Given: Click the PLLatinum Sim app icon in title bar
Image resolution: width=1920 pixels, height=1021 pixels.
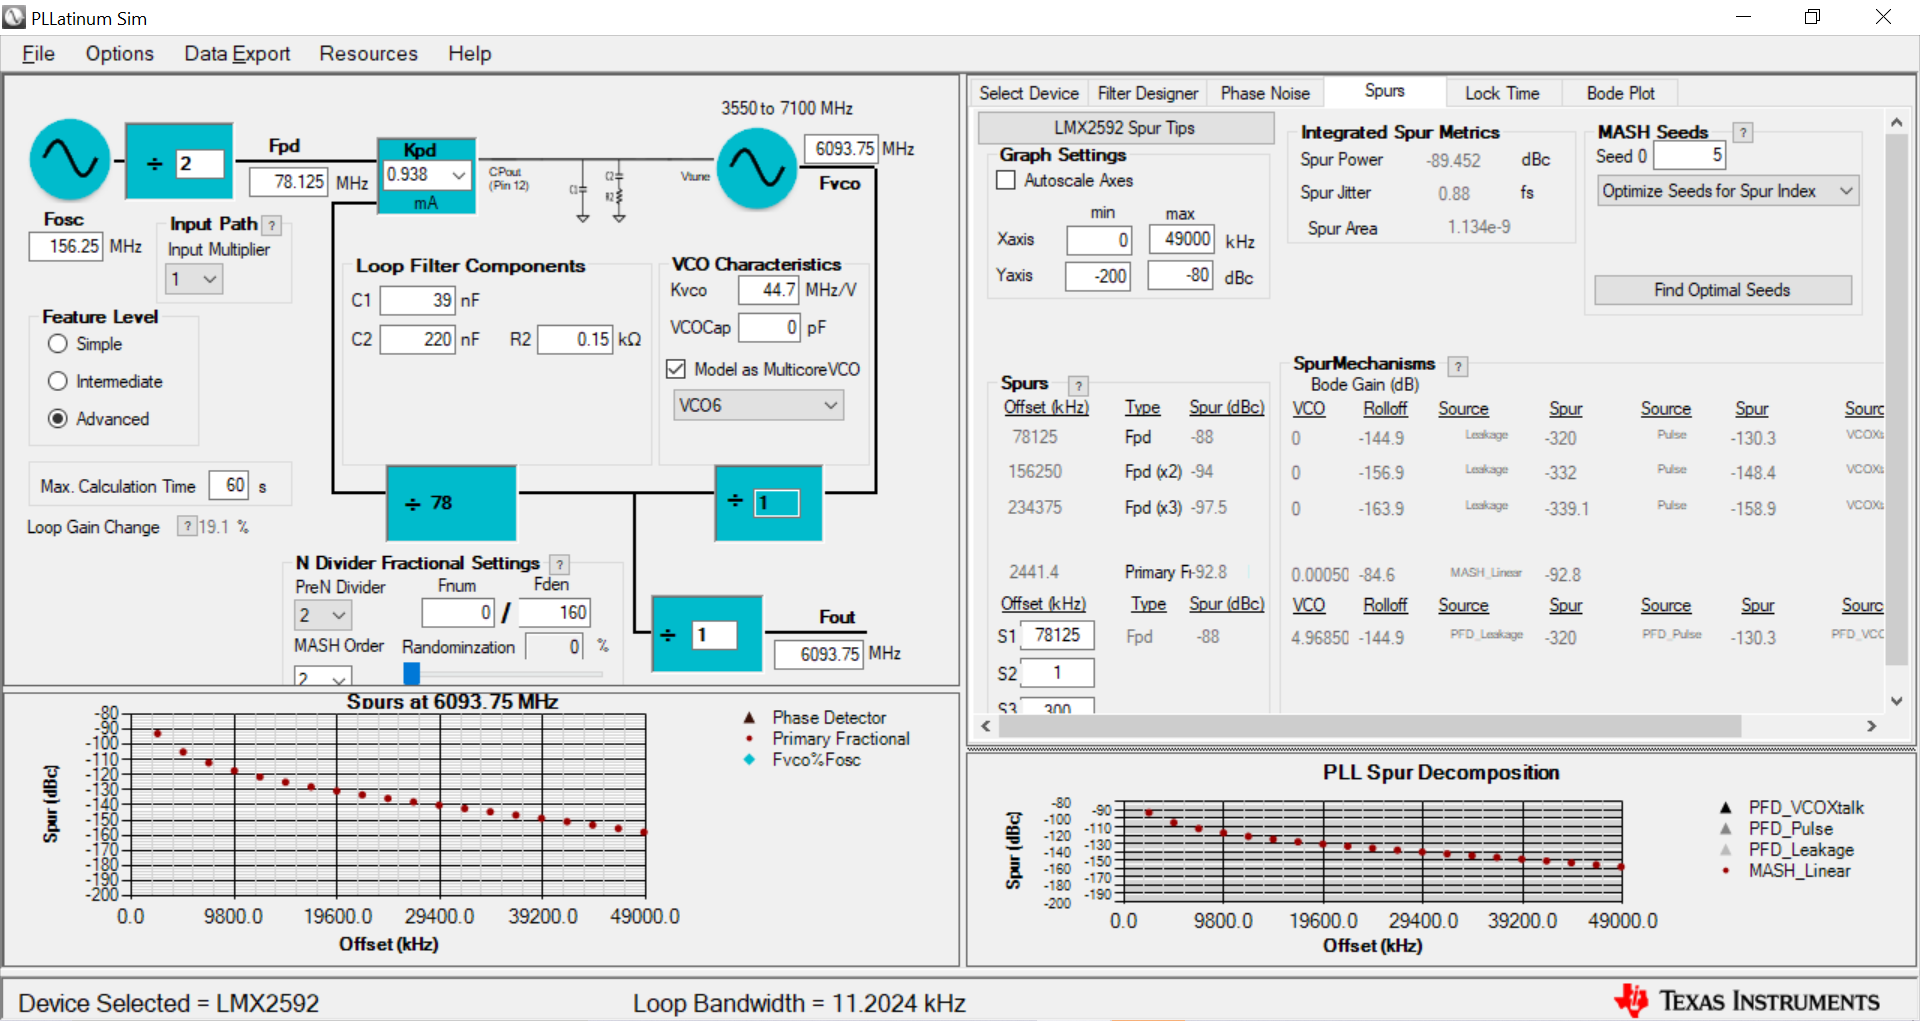Looking at the screenshot, I should (14, 17).
